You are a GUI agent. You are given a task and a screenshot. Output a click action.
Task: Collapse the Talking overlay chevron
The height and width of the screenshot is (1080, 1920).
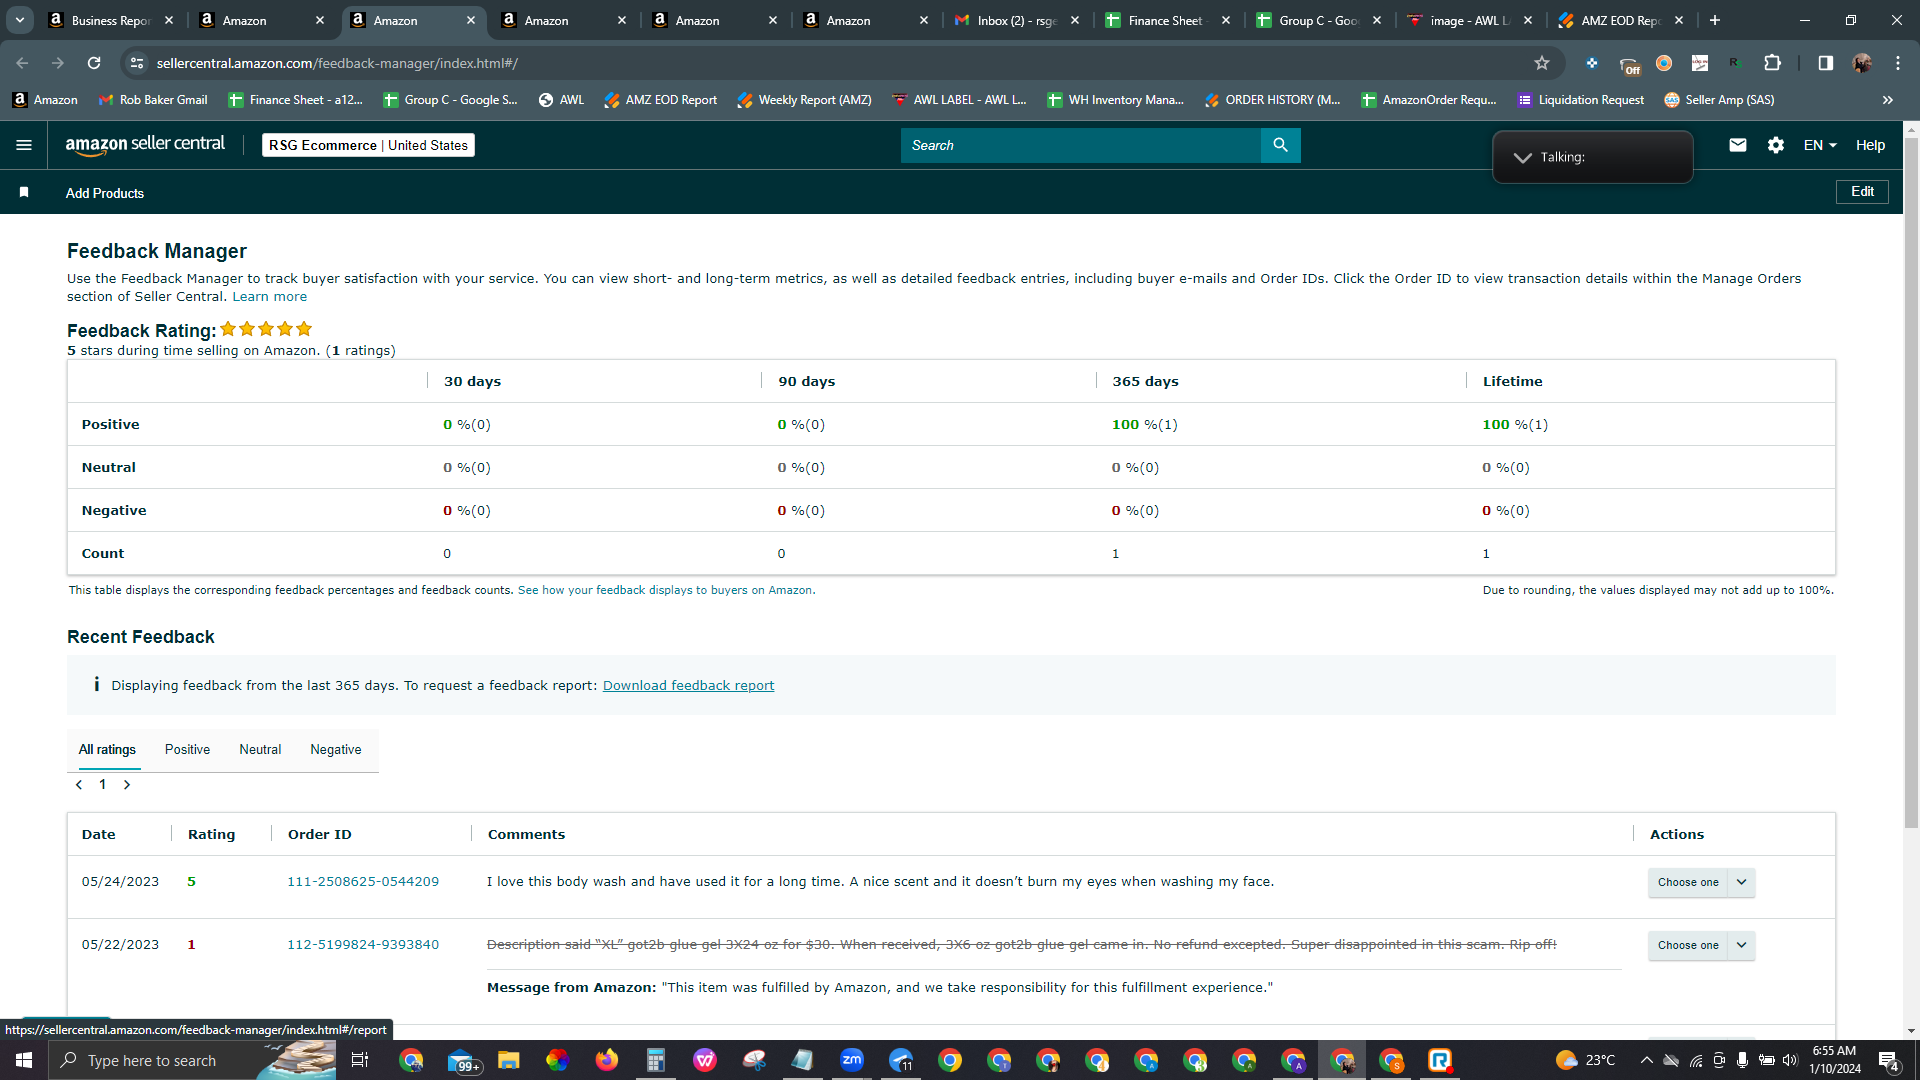point(1522,158)
